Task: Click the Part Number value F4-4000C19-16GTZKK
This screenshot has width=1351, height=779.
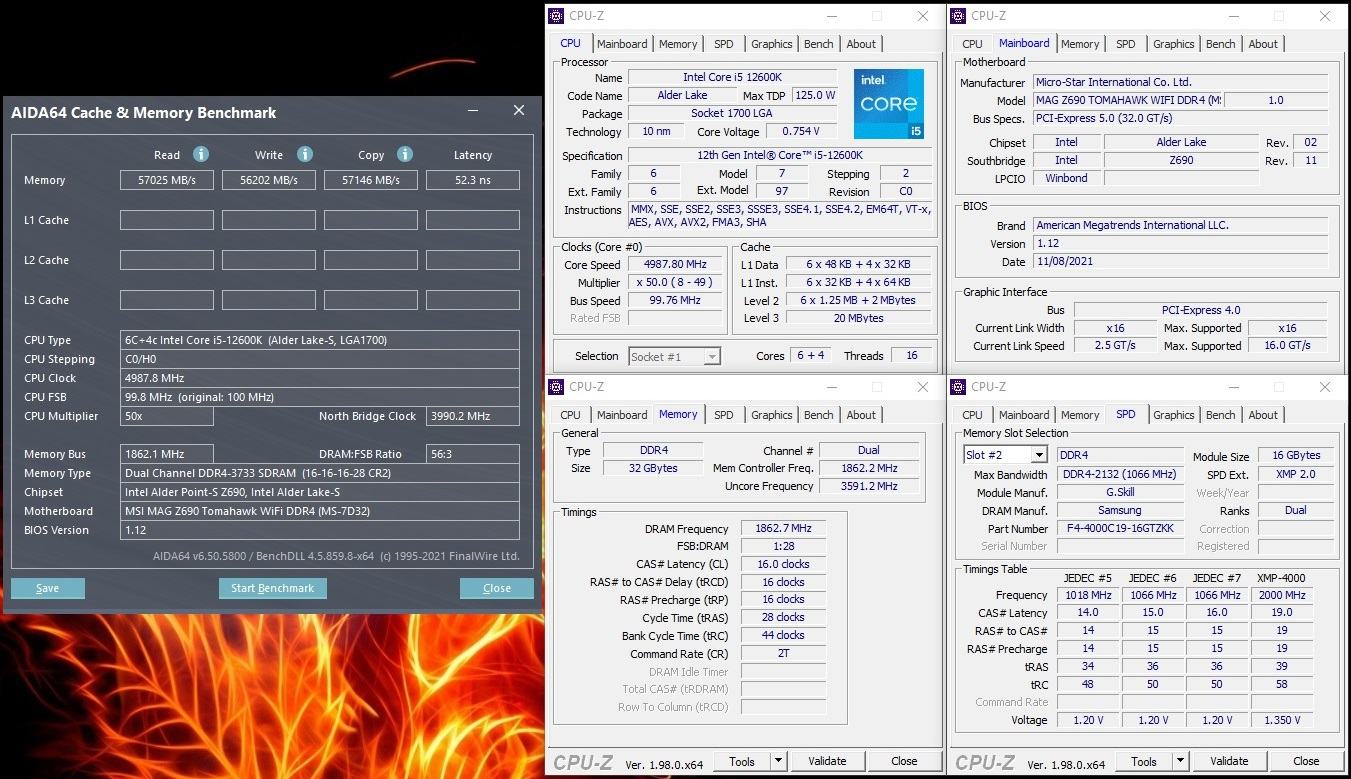Action: [x=1120, y=528]
